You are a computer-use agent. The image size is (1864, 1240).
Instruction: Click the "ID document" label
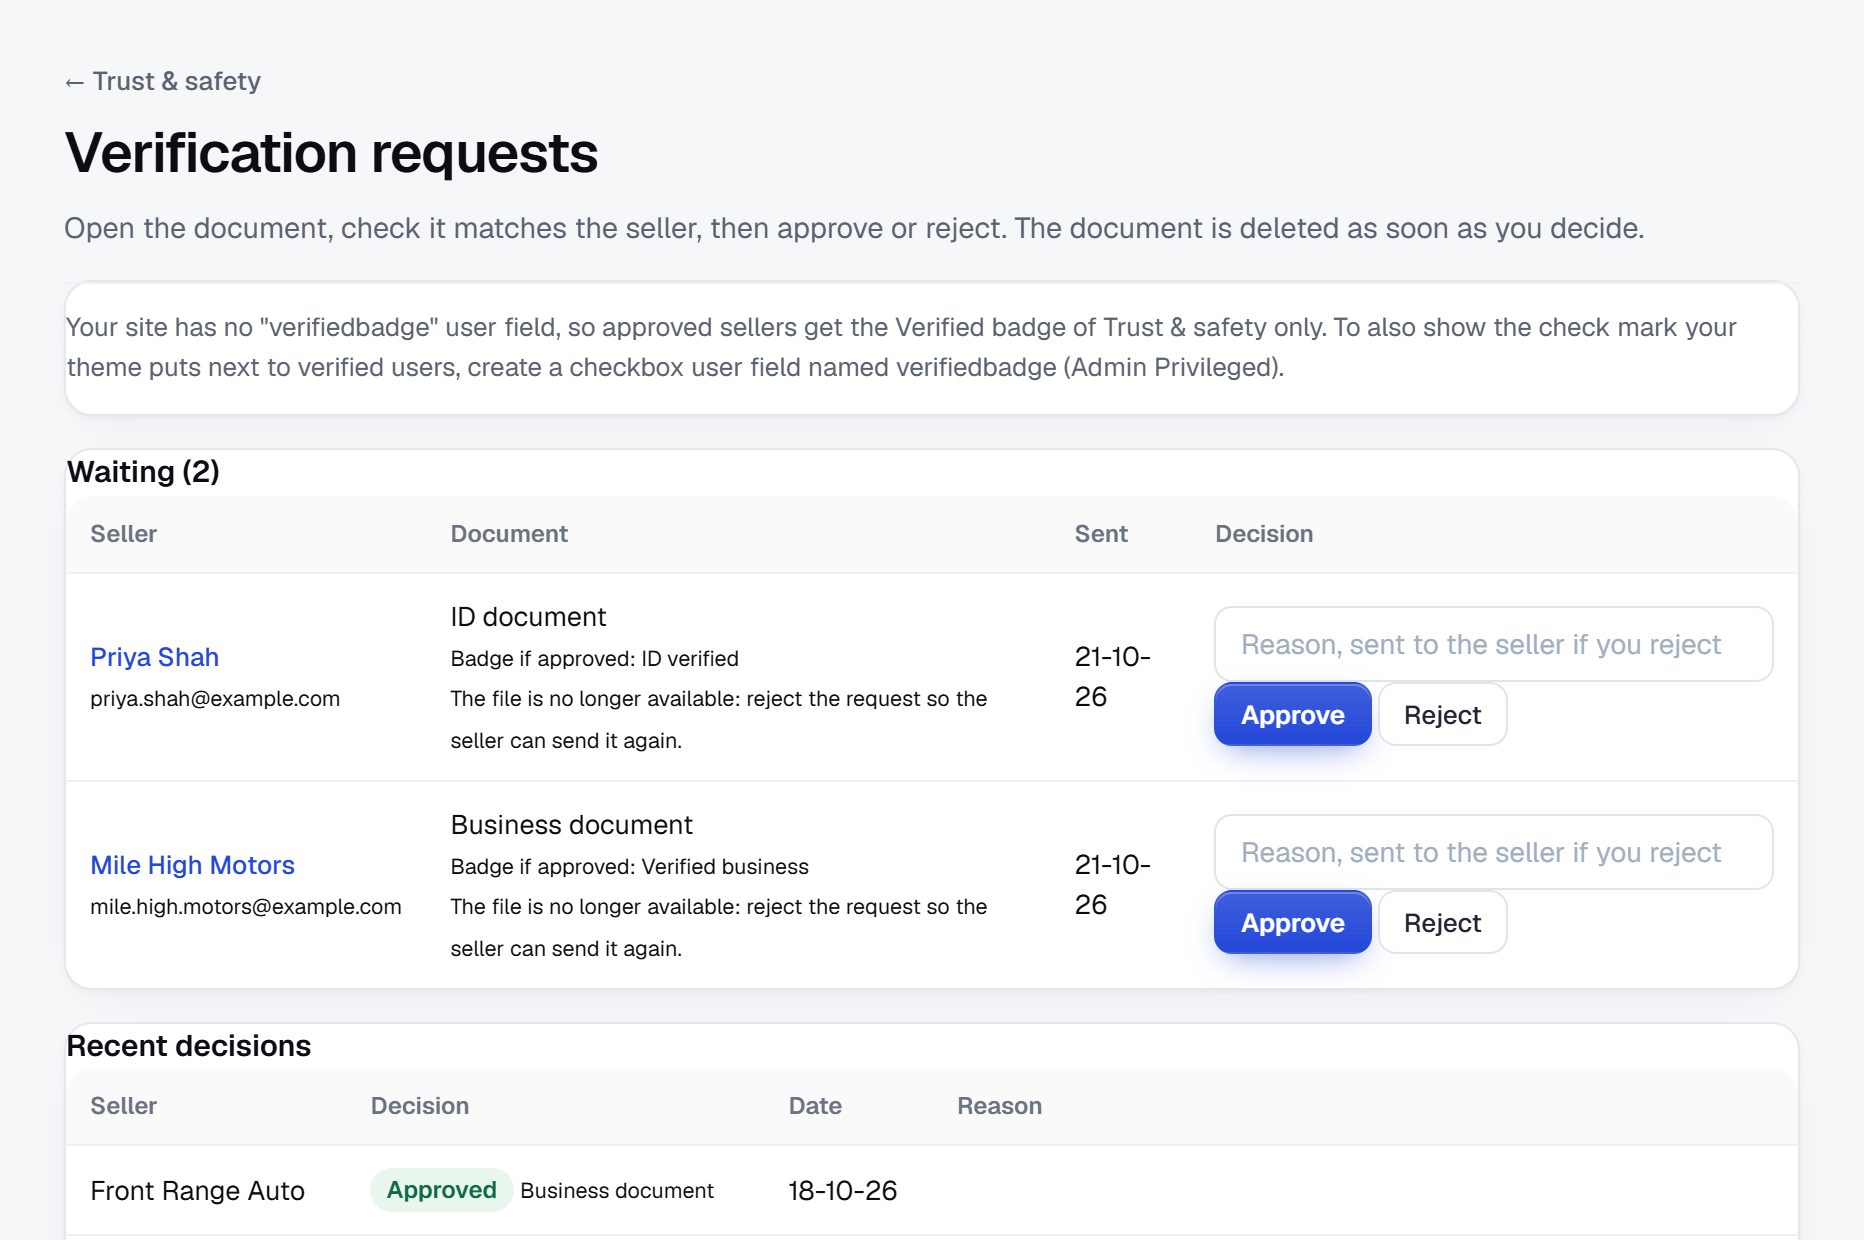[x=528, y=617]
